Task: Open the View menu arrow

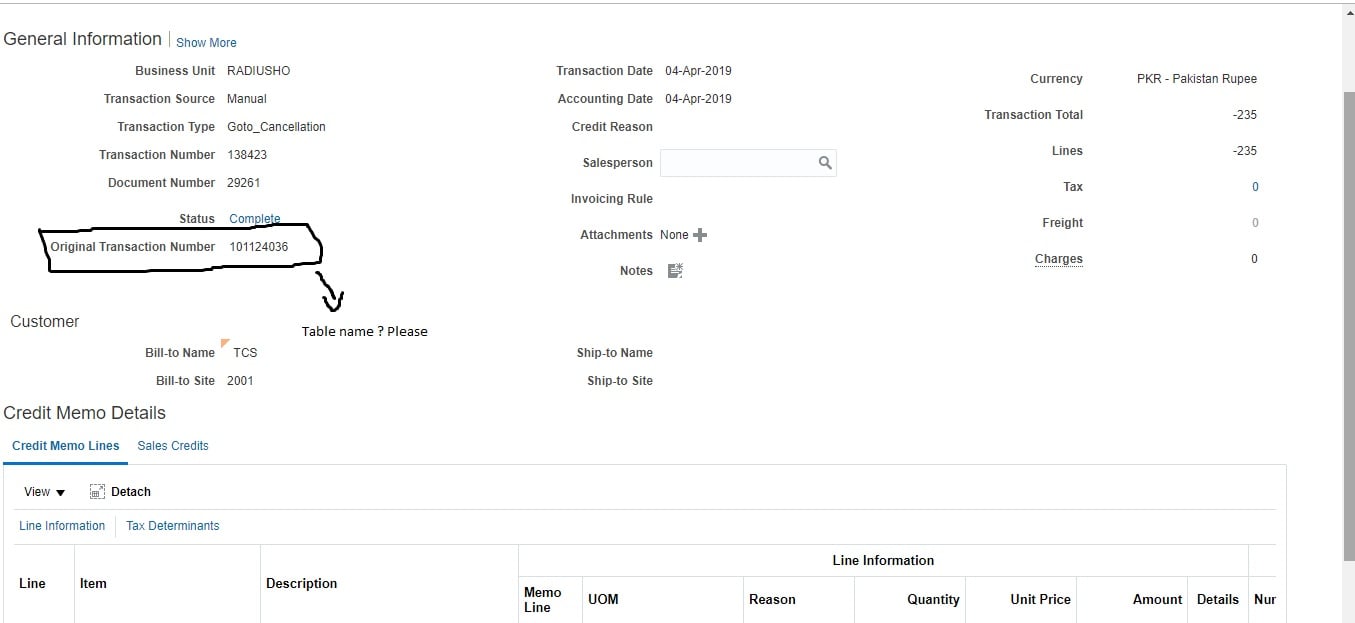Action: 58,492
